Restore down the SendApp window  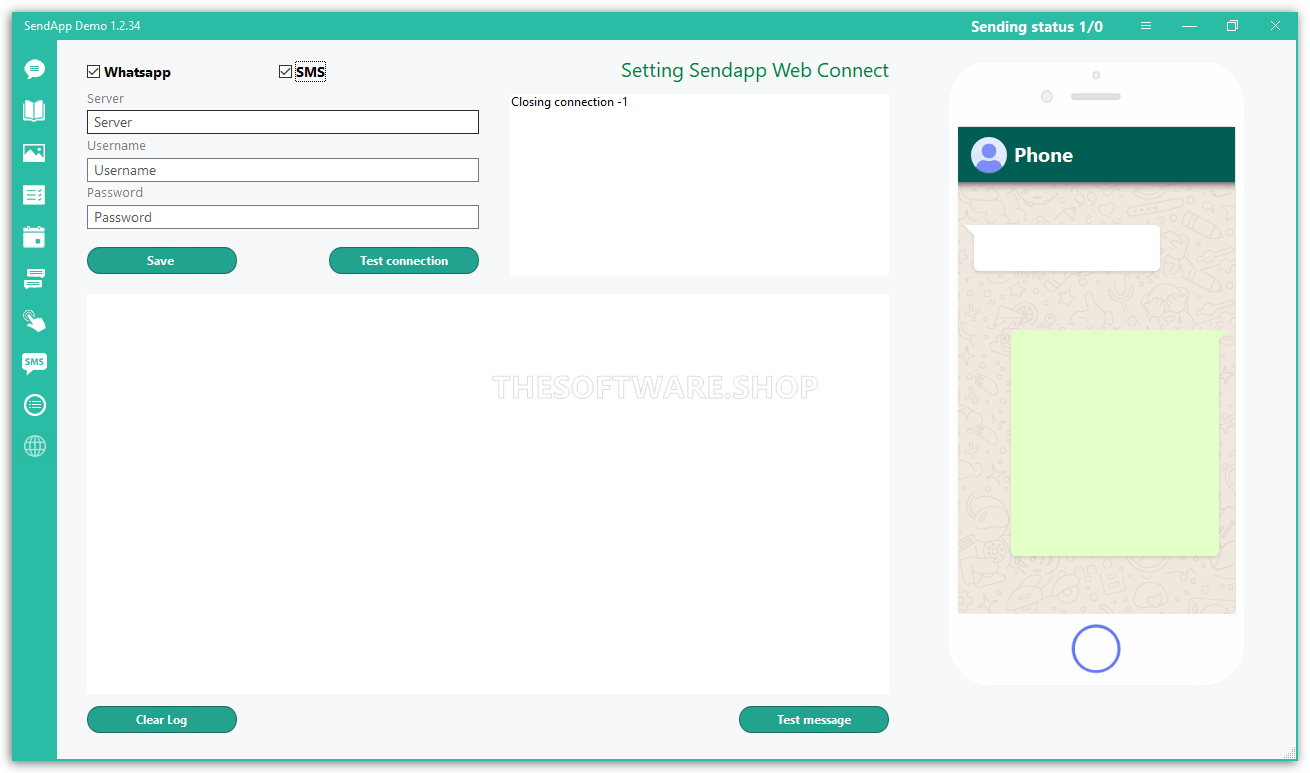pyautogui.click(x=1232, y=26)
